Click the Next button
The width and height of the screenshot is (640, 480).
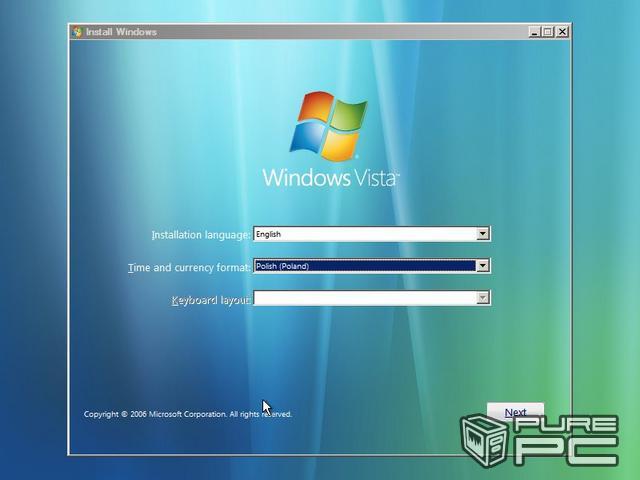click(x=515, y=412)
